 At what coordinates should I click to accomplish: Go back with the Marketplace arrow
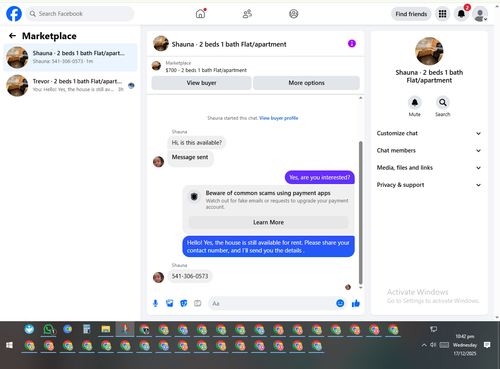coord(12,36)
